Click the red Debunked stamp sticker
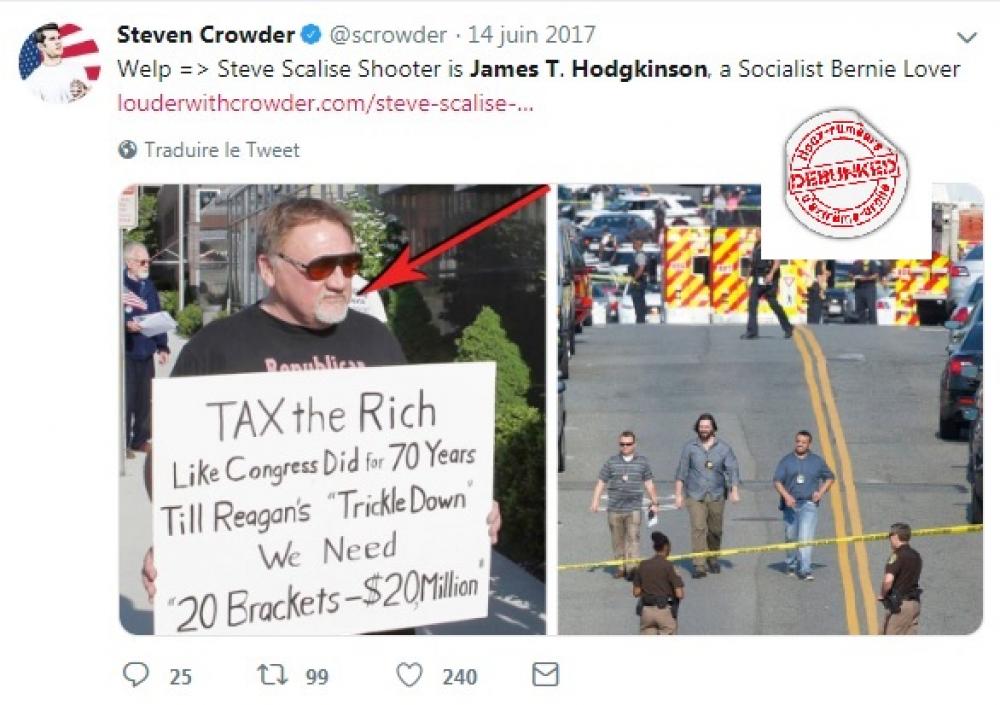 point(846,174)
